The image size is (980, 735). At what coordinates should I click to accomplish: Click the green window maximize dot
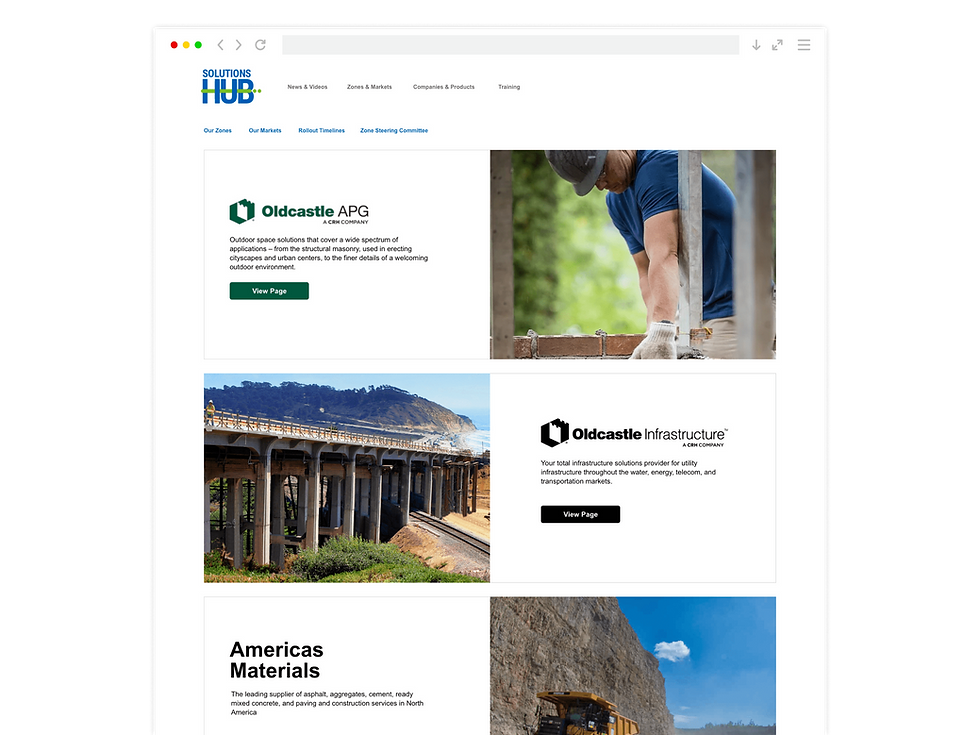click(198, 45)
